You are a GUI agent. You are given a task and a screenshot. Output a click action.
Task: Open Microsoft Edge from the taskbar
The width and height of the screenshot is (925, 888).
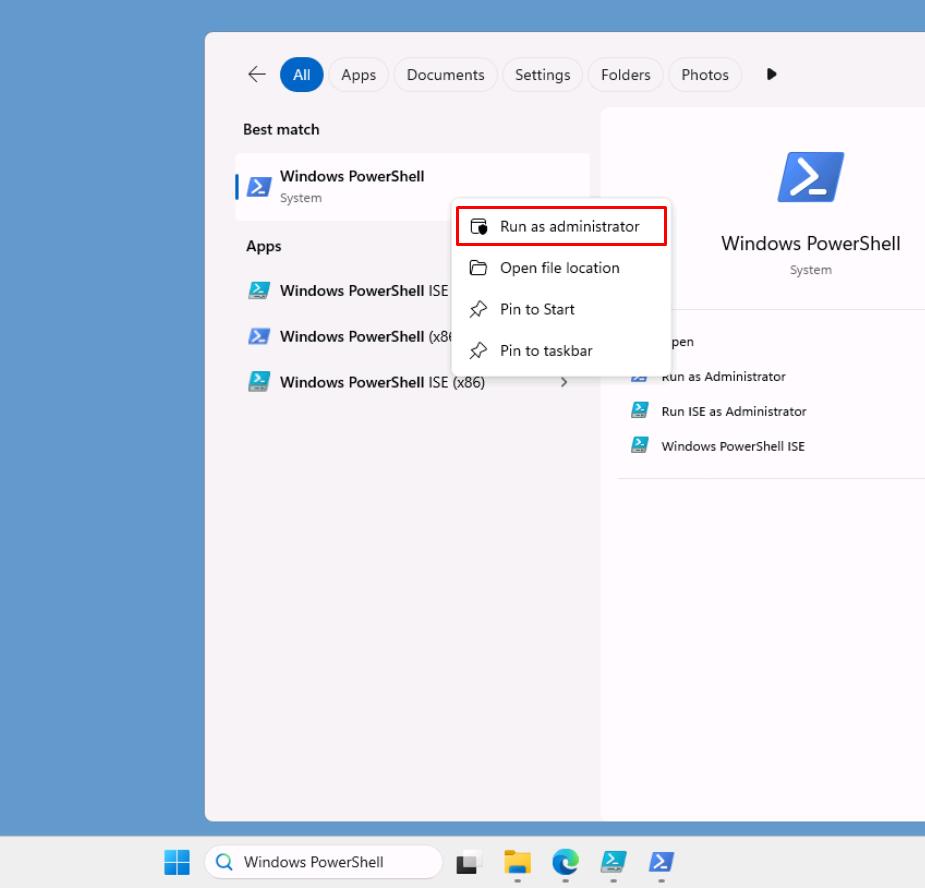(565, 862)
